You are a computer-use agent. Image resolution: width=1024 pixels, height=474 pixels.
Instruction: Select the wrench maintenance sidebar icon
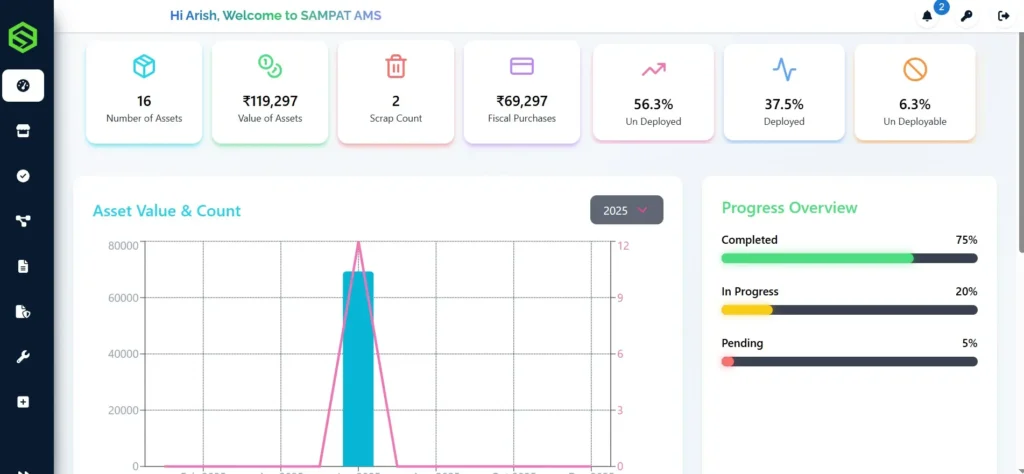tap(23, 357)
